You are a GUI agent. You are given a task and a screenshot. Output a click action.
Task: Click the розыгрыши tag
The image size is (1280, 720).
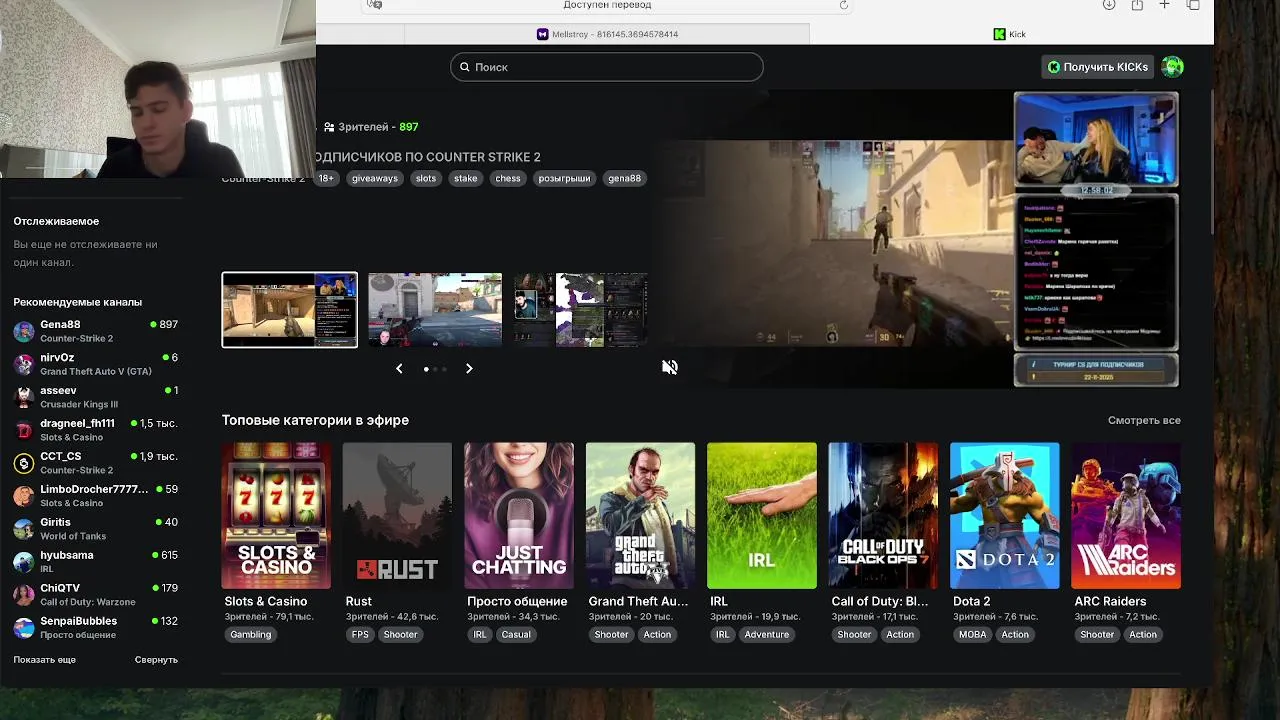pyautogui.click(x=564, y=178)
